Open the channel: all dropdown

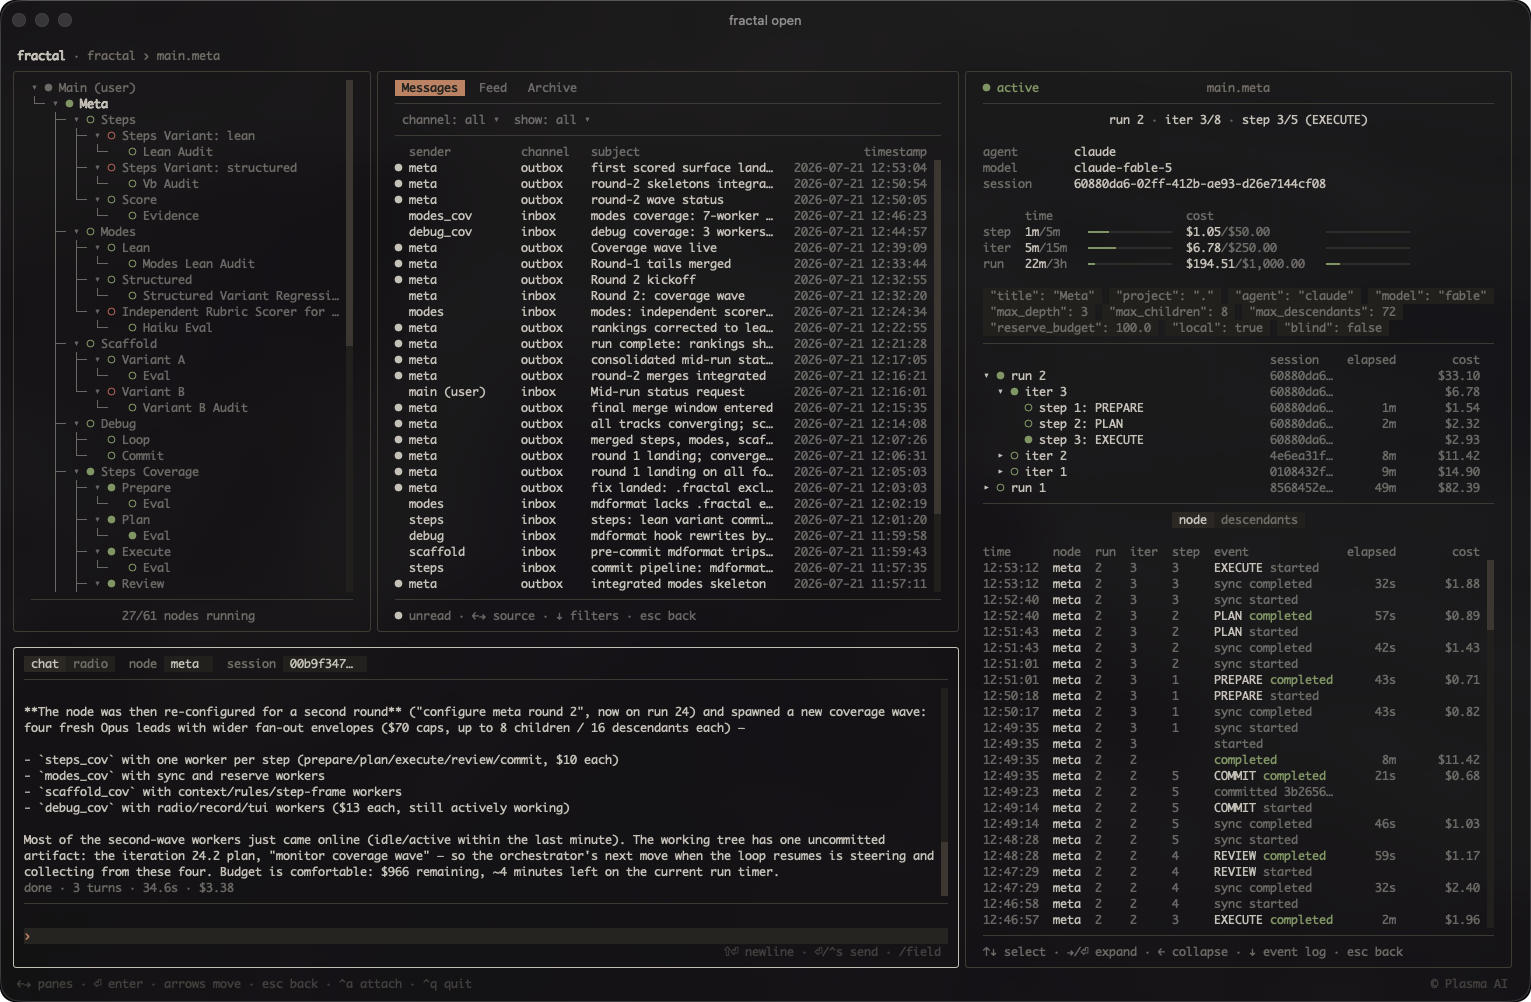click(449, 120)
